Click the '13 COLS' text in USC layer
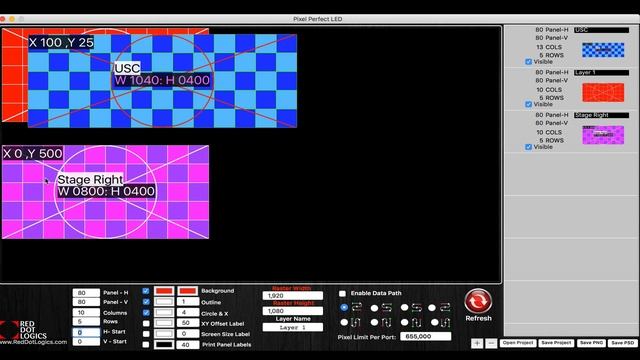 [x=549, y=47]
